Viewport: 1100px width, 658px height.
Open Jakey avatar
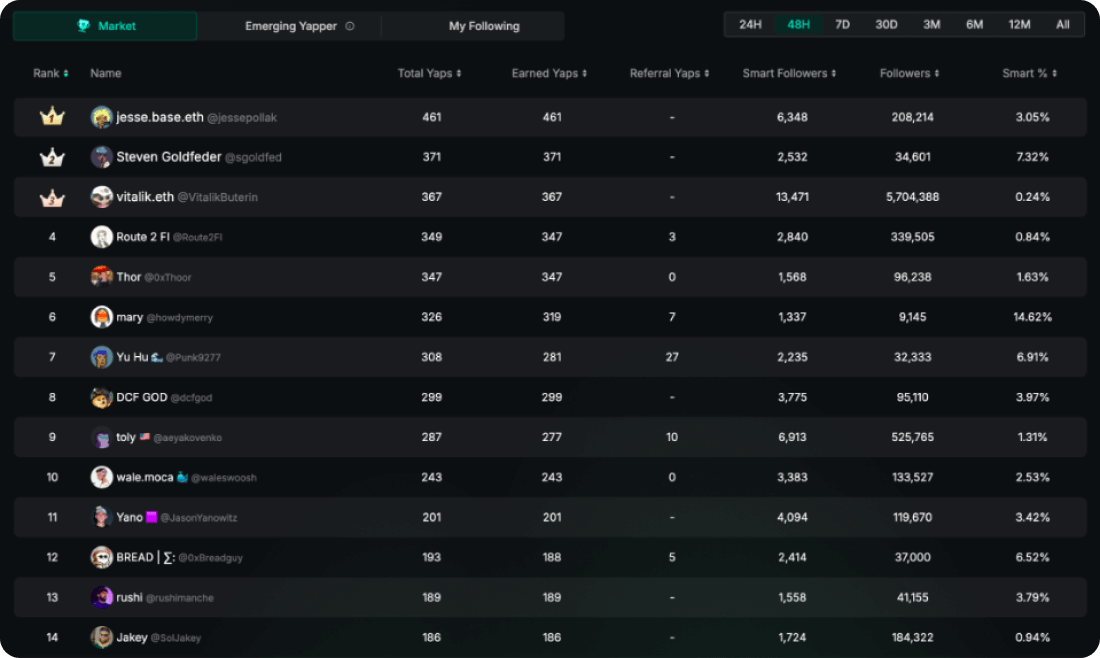click(102, 637)
